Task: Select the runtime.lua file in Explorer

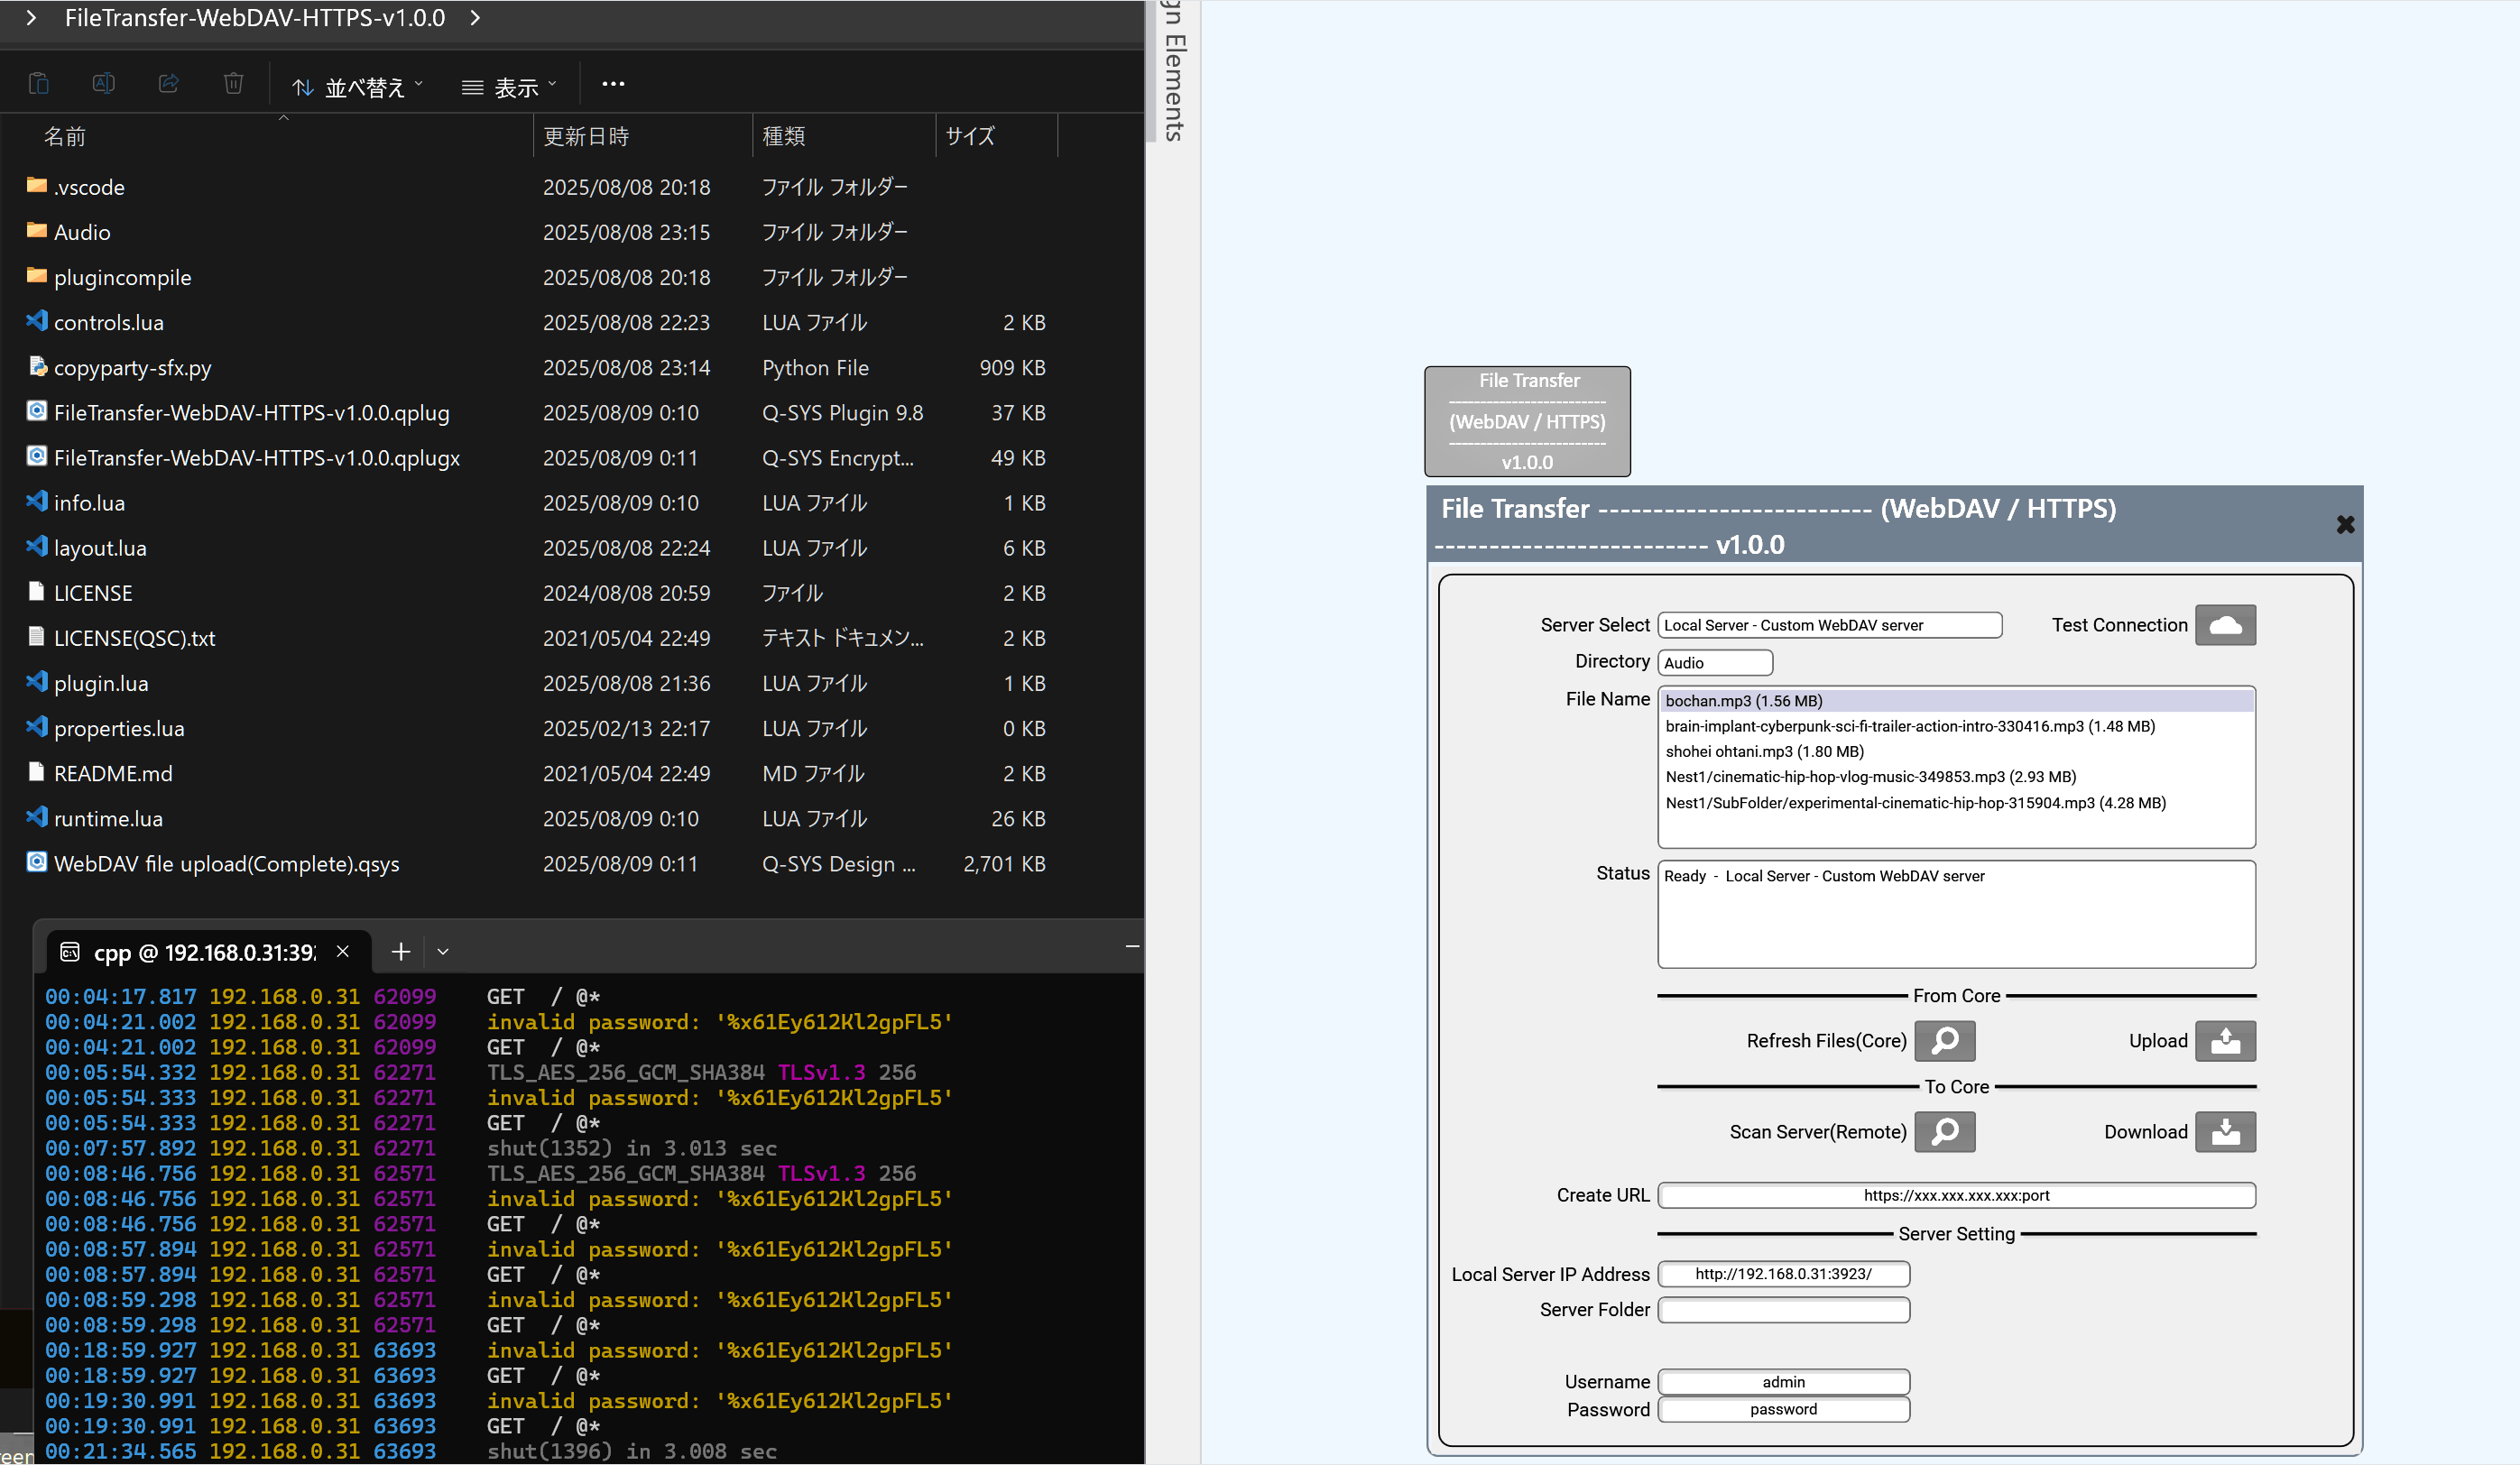Action: coord(108,819)
